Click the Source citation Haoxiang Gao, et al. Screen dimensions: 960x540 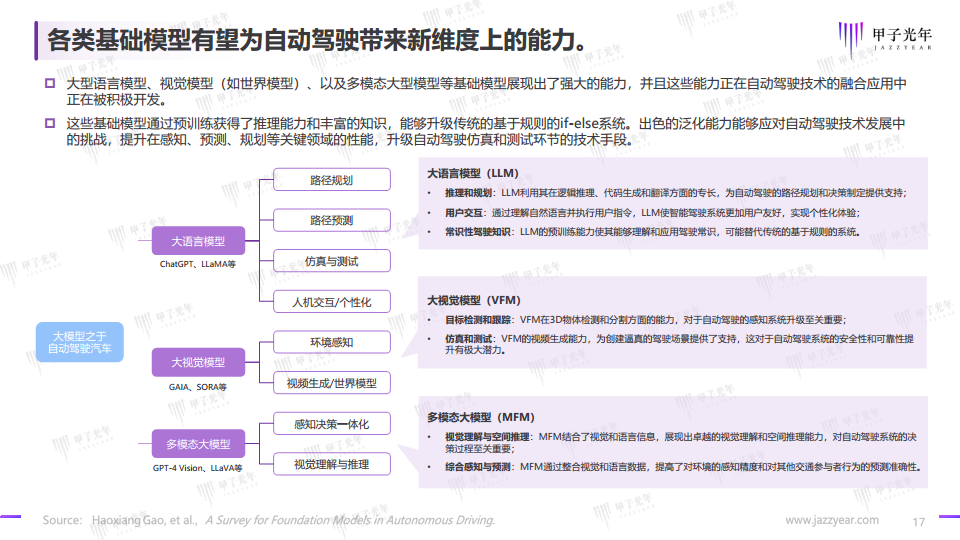point(269,520)
